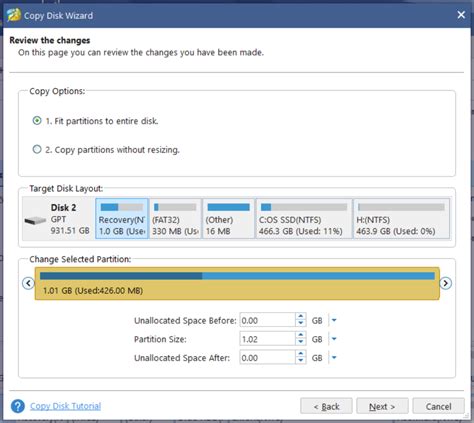474x423 pixels.
Task: Increase Partition Size with up arrow
Action: 300,335
